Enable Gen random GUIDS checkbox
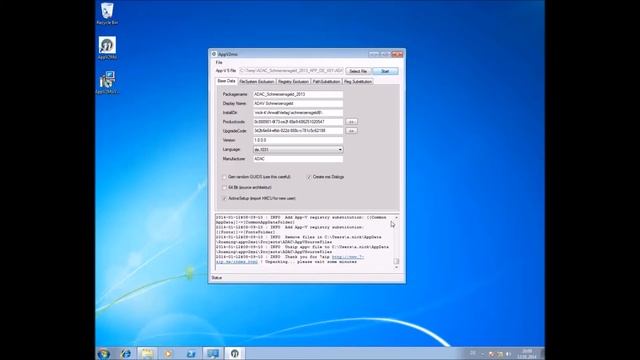640x360 pixels. tap(224, 177)
